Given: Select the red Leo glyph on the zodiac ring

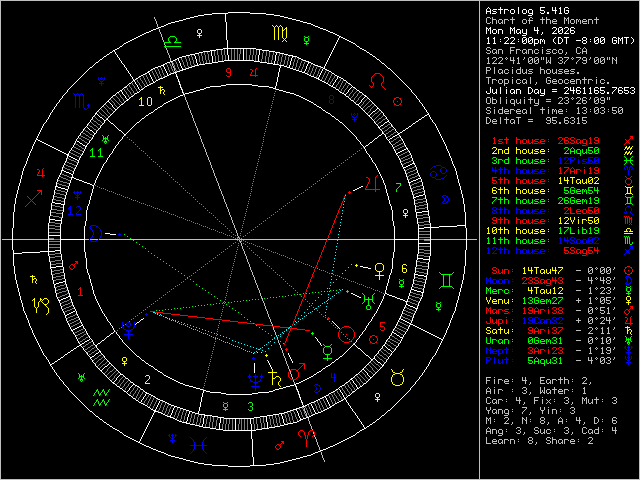Looking at the screenshot, I should point(377,81).
